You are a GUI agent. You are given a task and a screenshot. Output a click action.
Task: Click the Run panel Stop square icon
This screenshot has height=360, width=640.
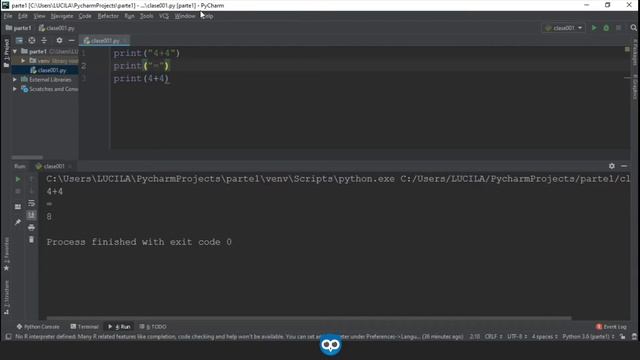[x=18, y=191]
